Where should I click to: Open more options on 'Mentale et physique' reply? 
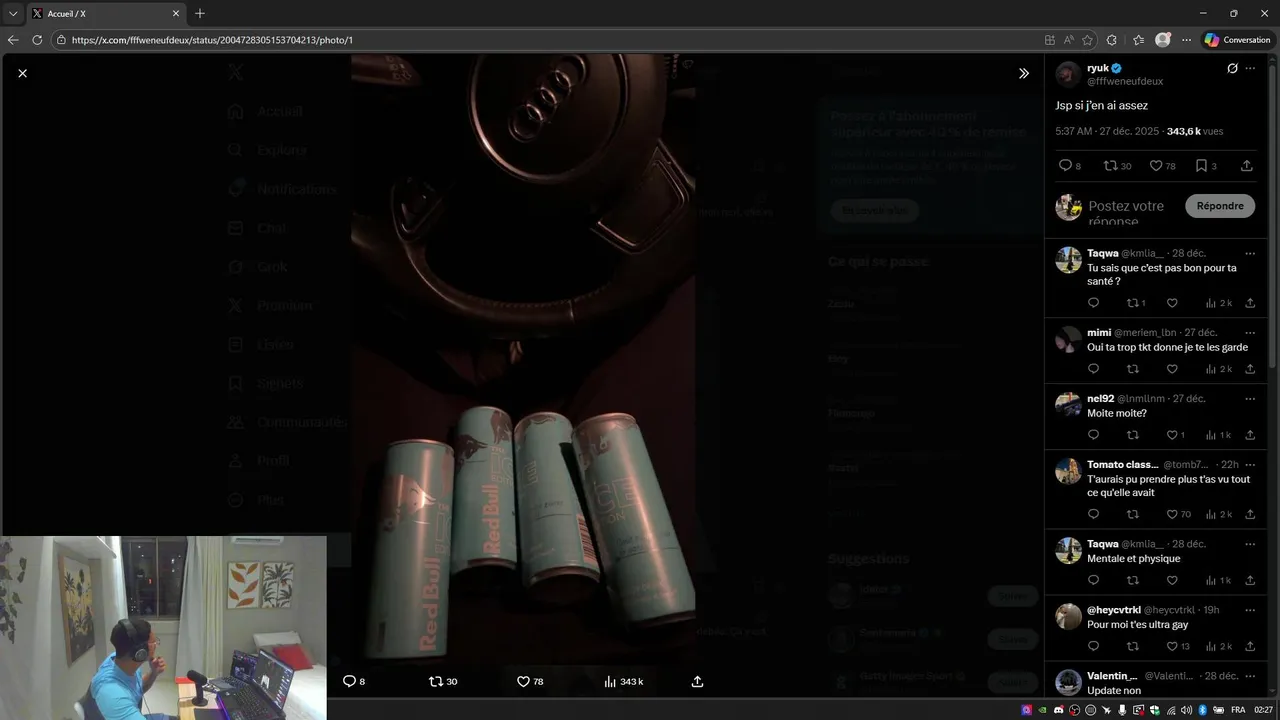[x=1250, y=544]
